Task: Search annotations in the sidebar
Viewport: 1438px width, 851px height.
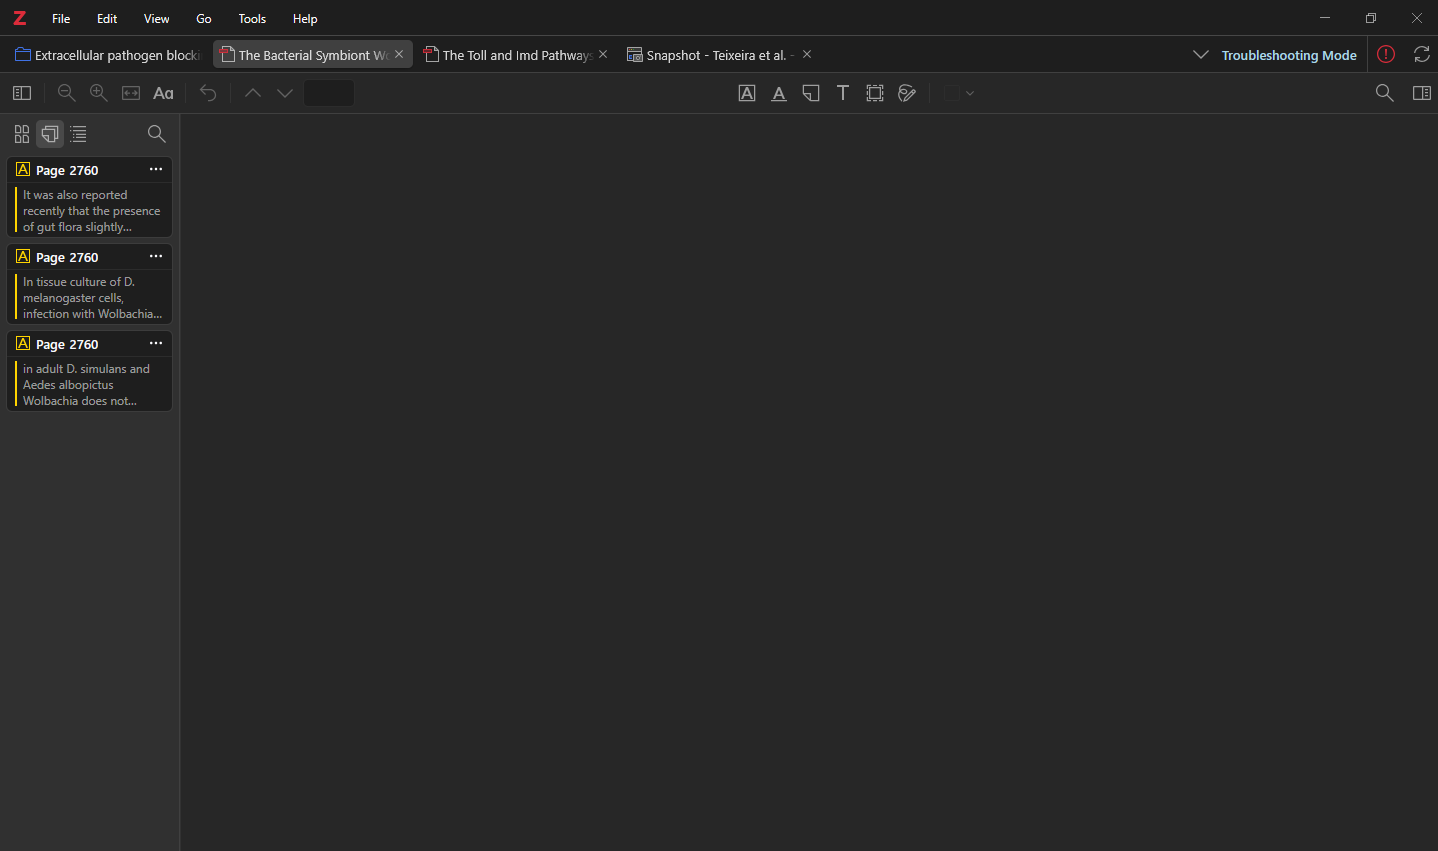Action: pyautogui.click(x=157, y=134)
